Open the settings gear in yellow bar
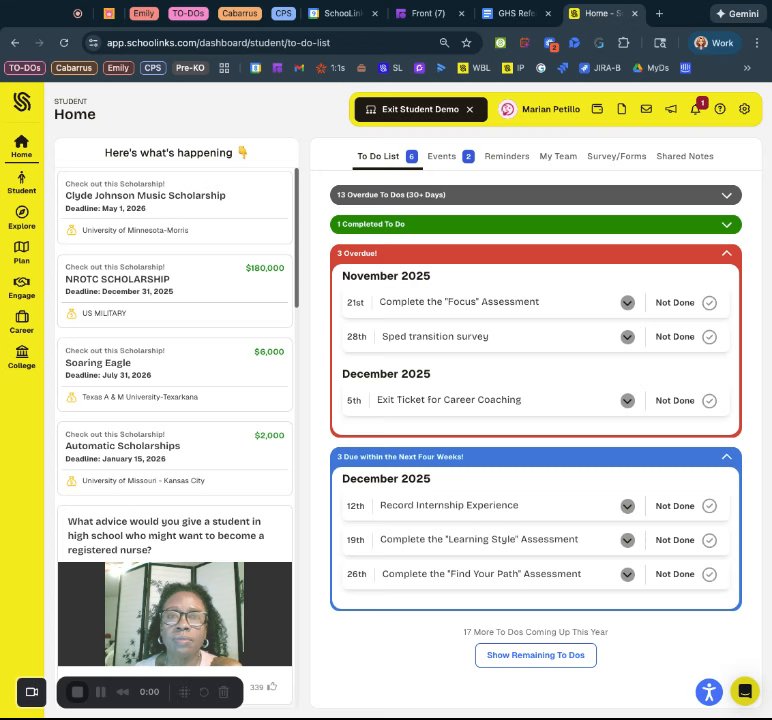 (x=744, y=109)
